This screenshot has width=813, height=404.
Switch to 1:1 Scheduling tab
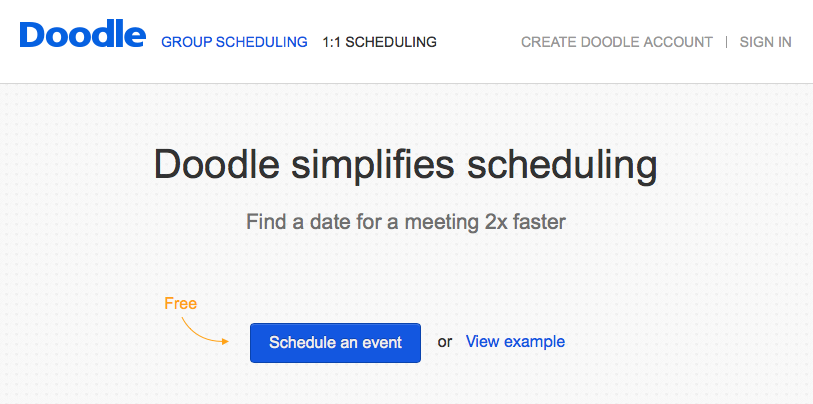(379, 42)
